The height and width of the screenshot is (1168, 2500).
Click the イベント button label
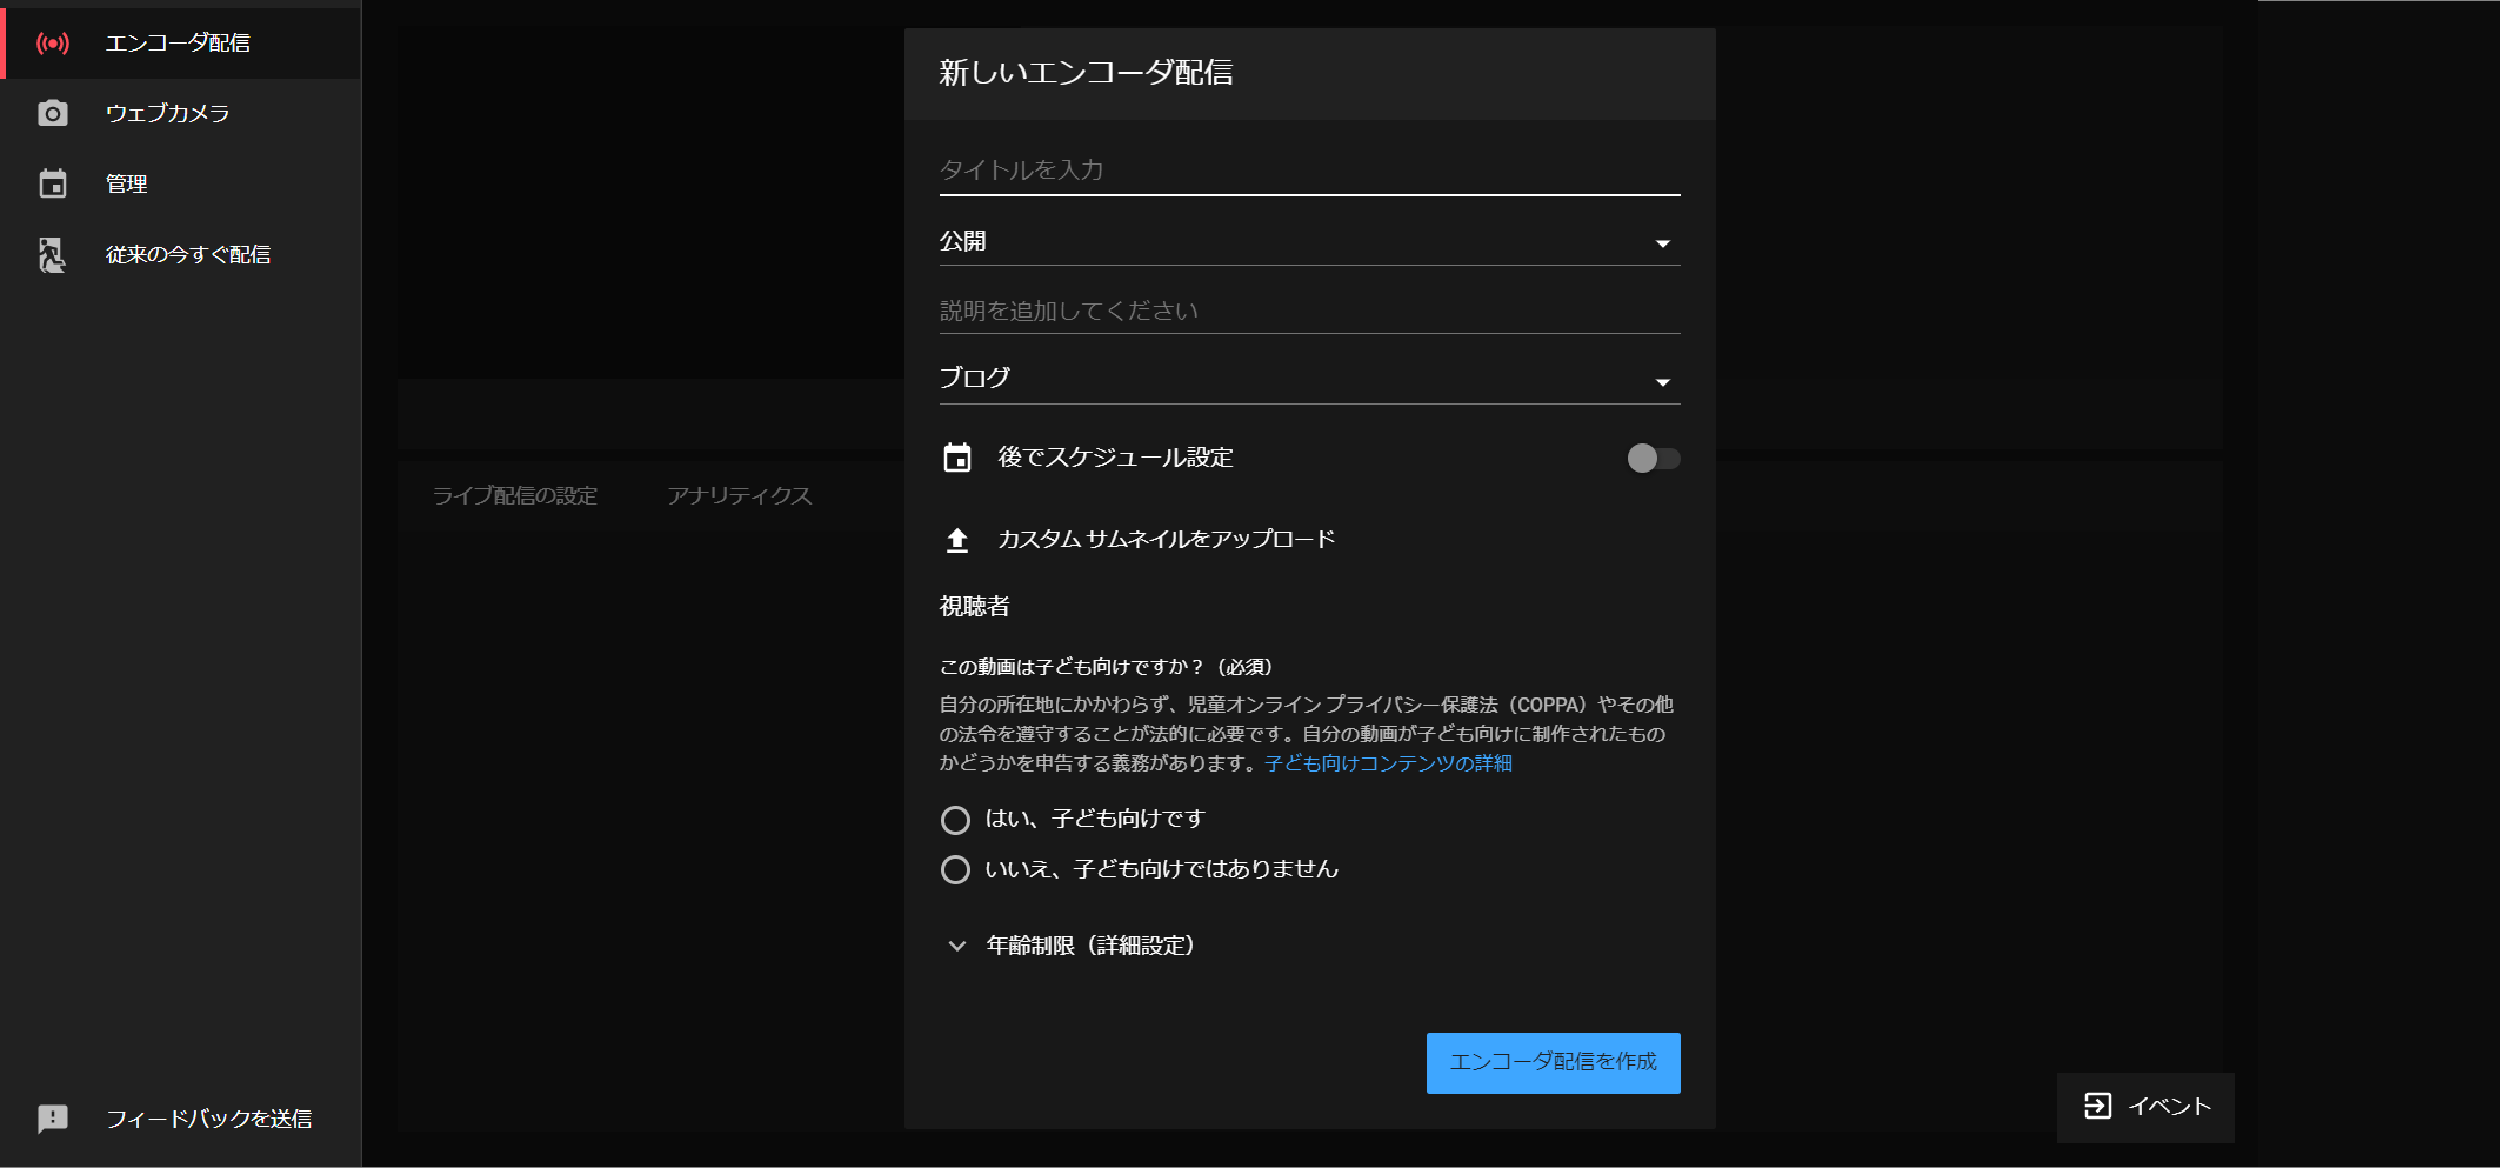(2169, 1106)
